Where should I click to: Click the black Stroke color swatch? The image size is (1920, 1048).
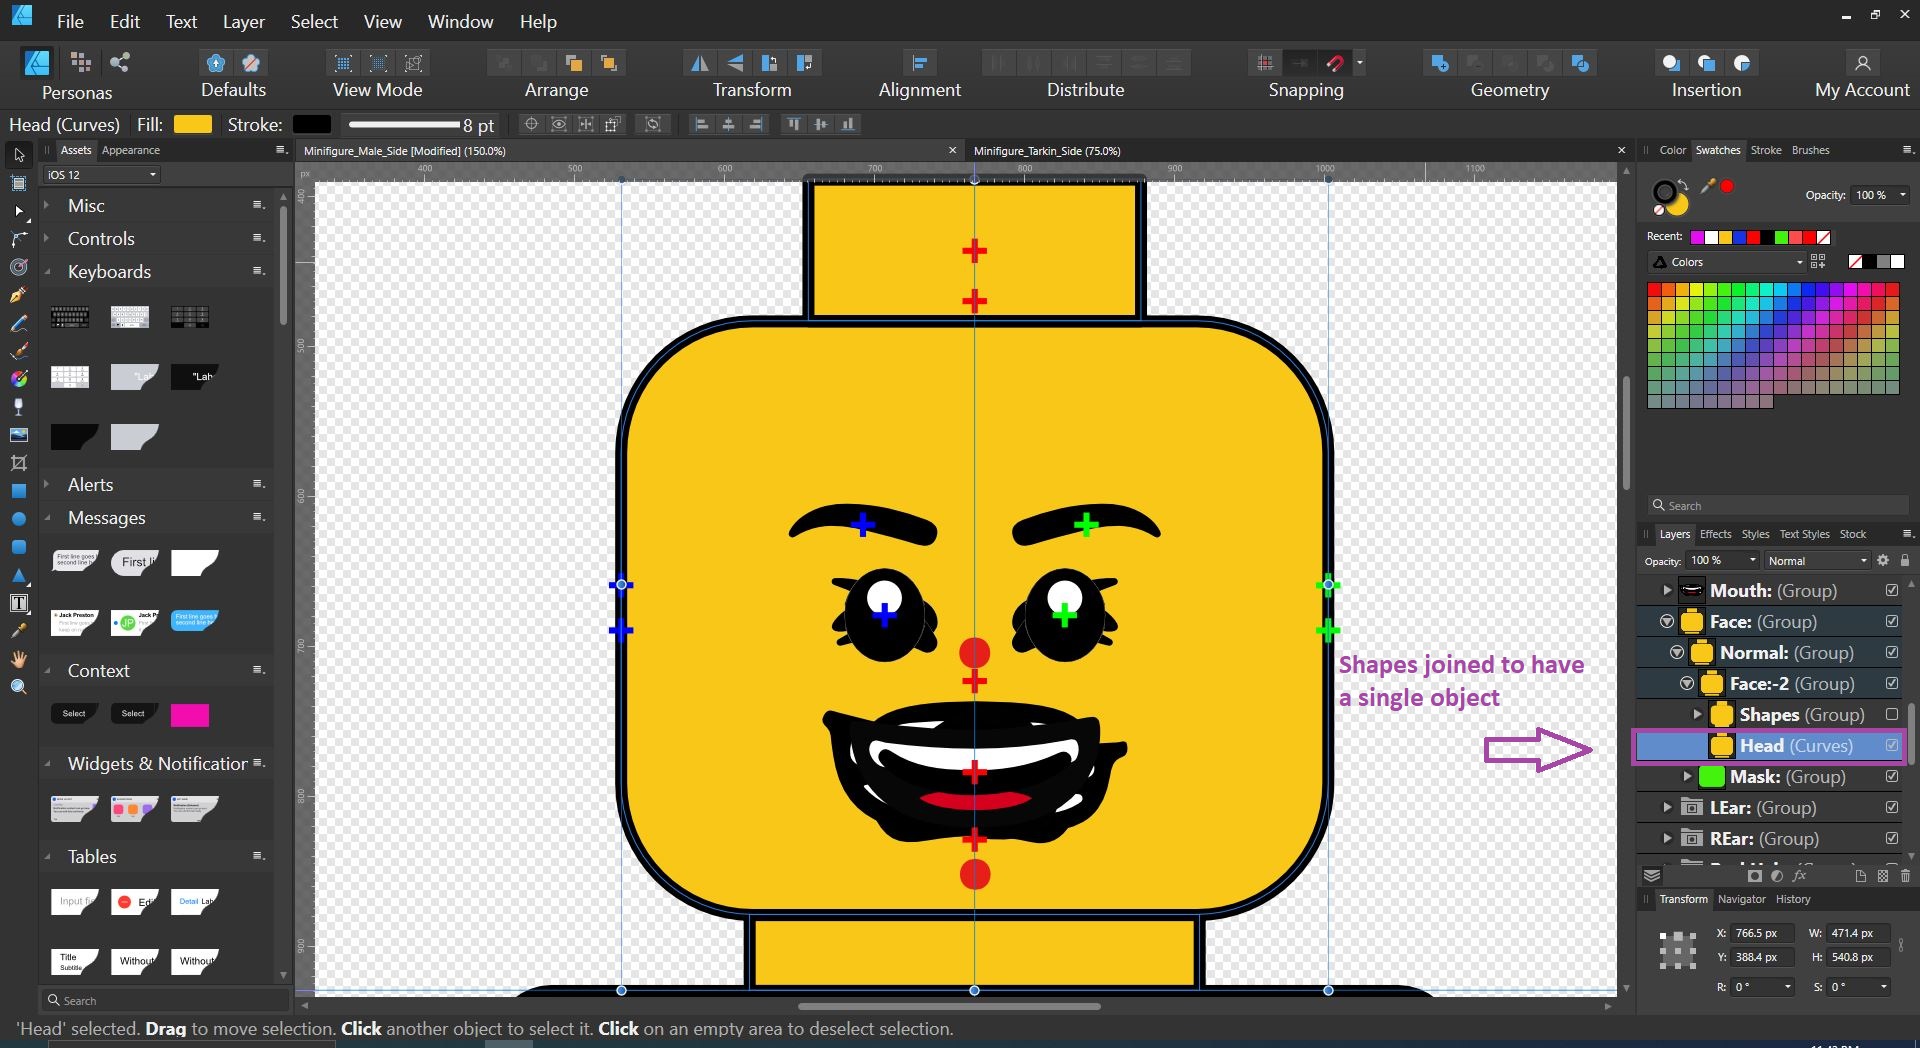click(311, 125)
